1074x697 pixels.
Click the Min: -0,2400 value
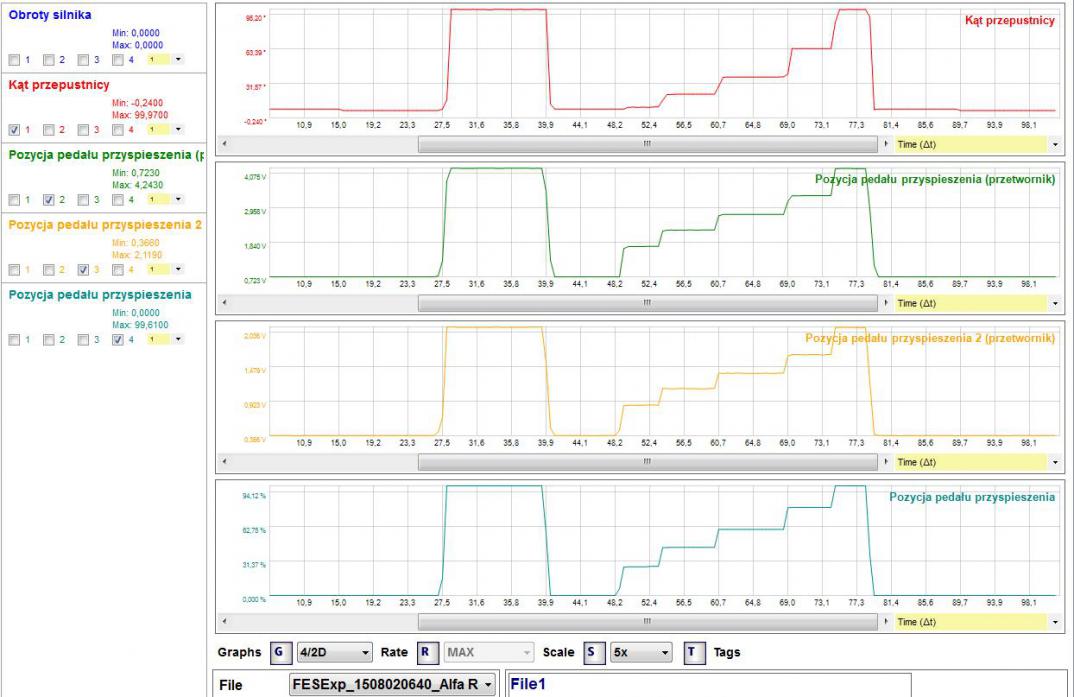point(138,103)
